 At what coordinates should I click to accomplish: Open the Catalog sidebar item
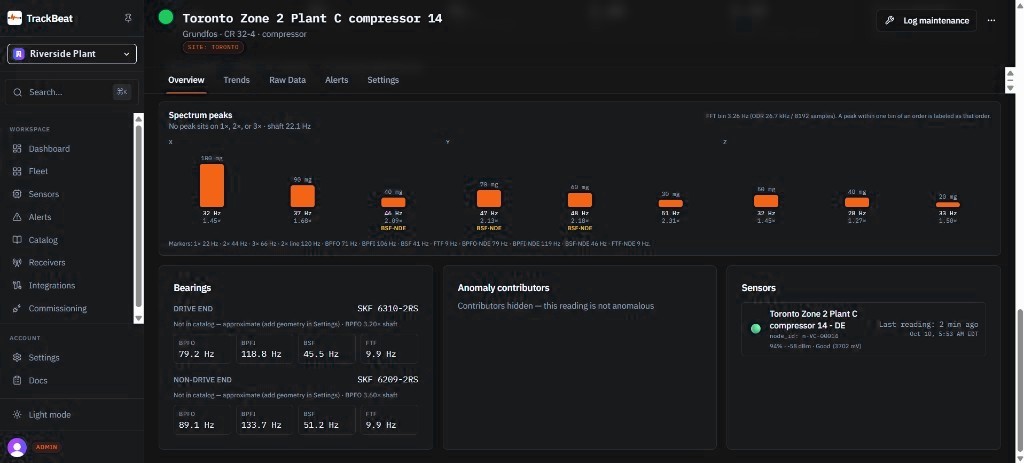[43, 240]
